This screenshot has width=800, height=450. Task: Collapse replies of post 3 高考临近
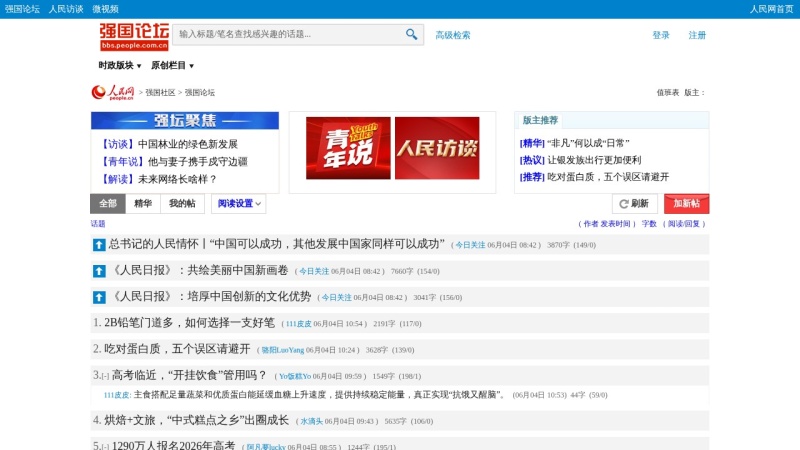tap(105, 377)
